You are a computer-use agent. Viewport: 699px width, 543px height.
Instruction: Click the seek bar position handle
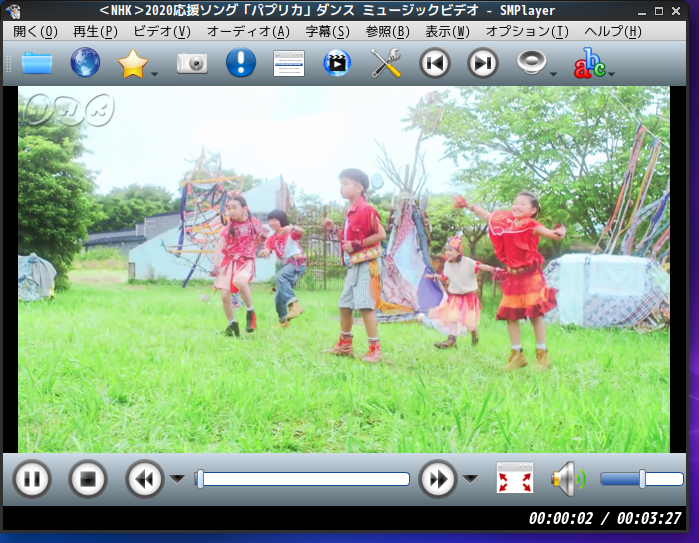200,479
